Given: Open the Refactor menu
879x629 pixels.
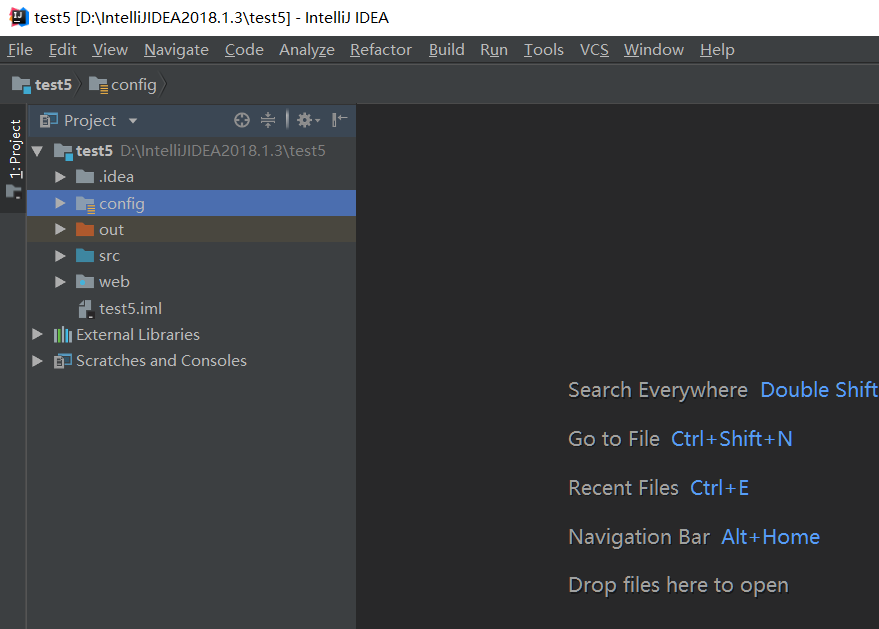Looking at the screenshot, I should 380,49.
